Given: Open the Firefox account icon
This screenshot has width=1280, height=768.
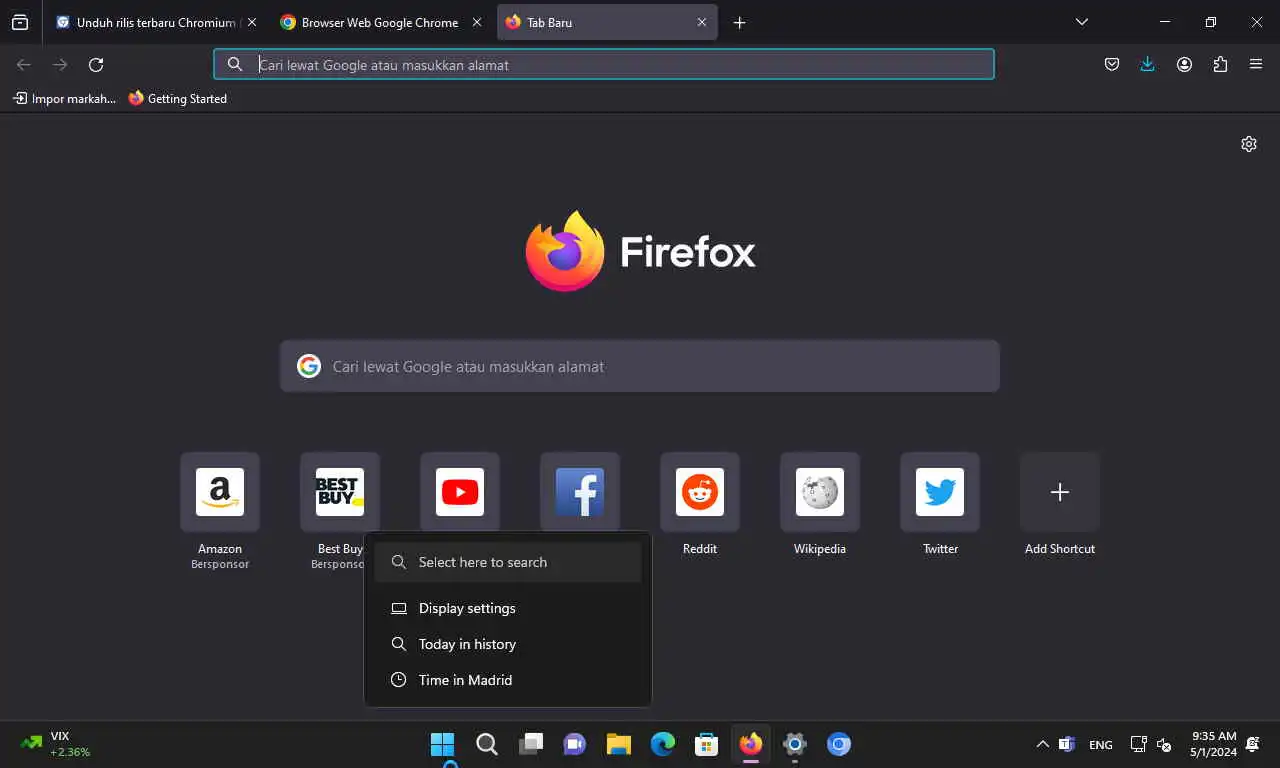Looking at the screenshot, I should click(1184, 65).
